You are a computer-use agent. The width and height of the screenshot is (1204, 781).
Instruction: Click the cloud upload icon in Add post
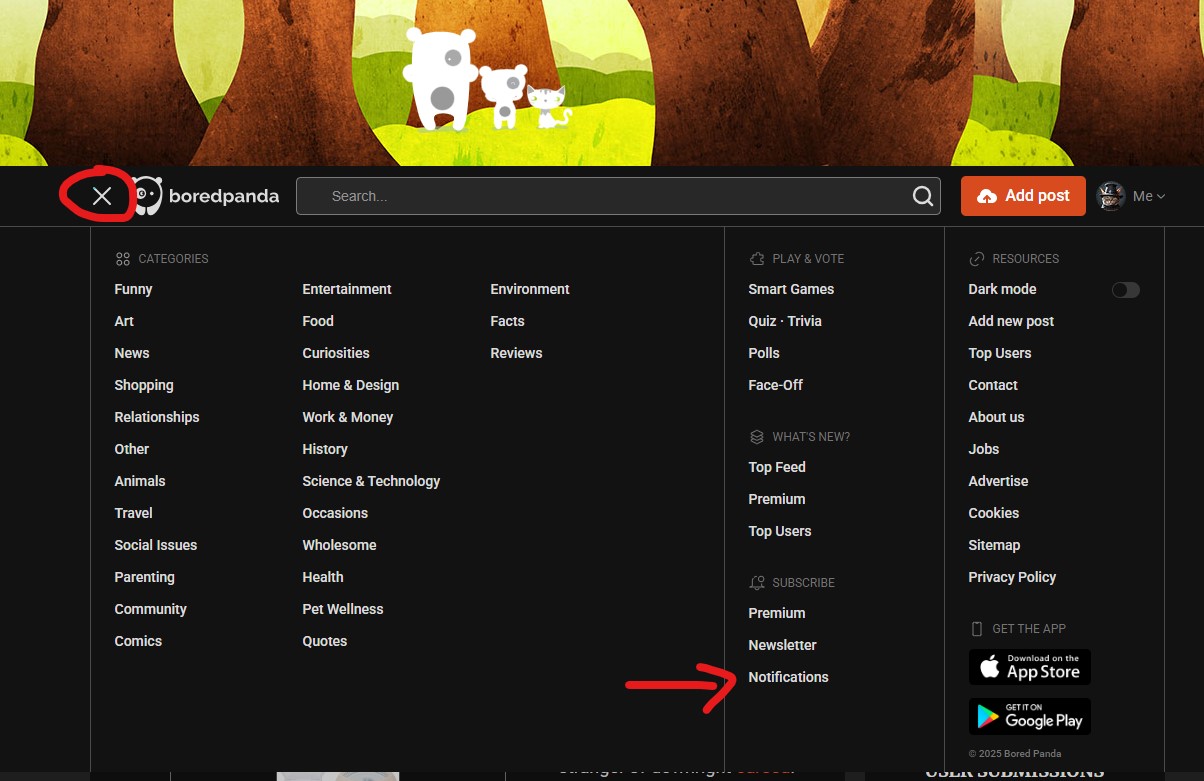[986, 196]
